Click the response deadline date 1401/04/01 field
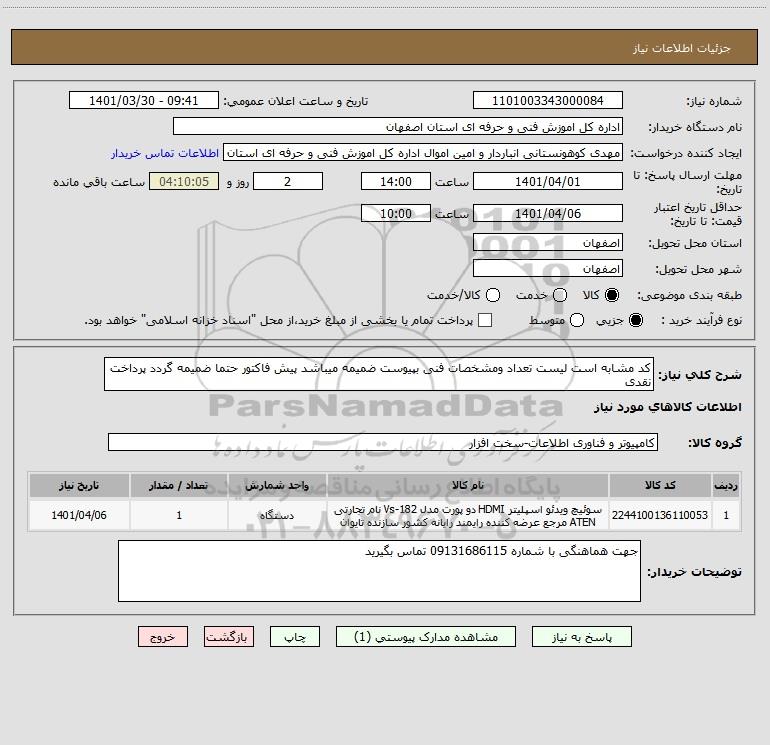The height and width of the screenshot is (745, 770). (x=548, y=181)
